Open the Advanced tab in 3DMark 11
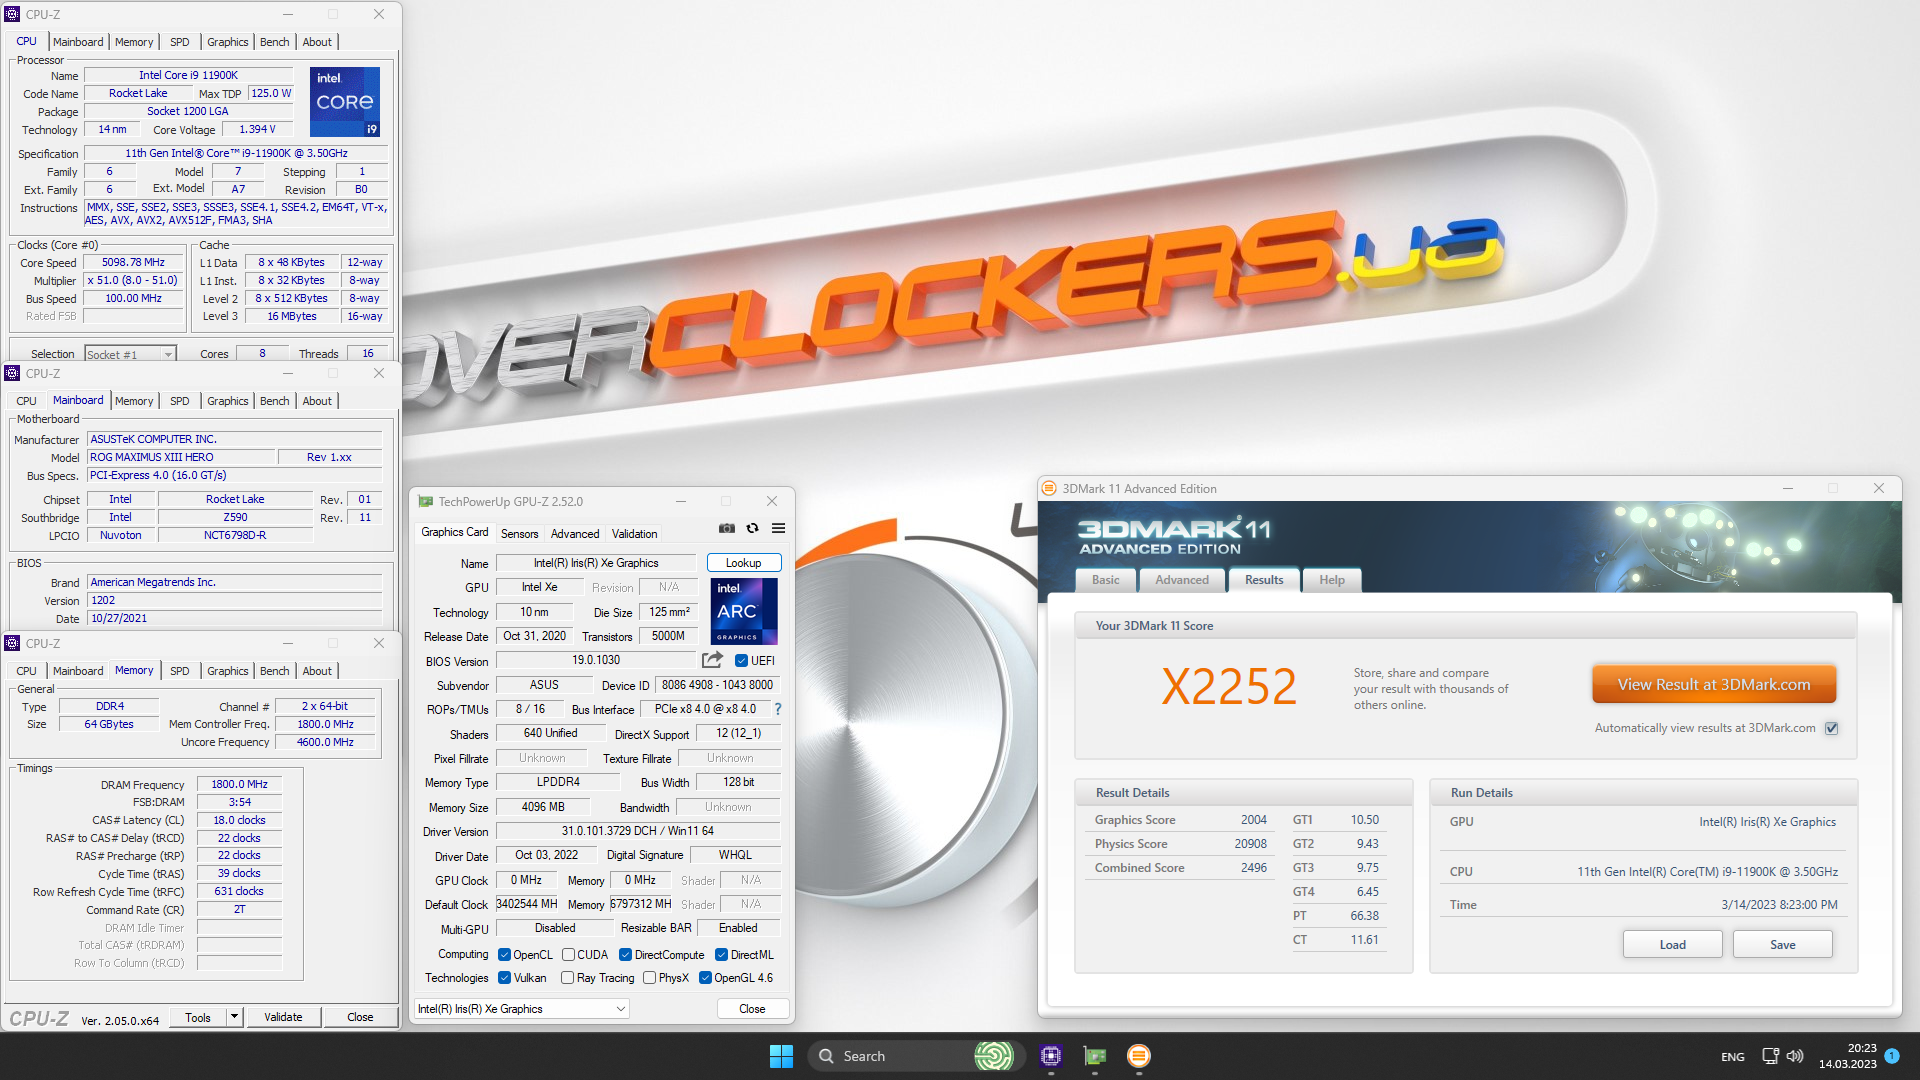 [1182, 580]
